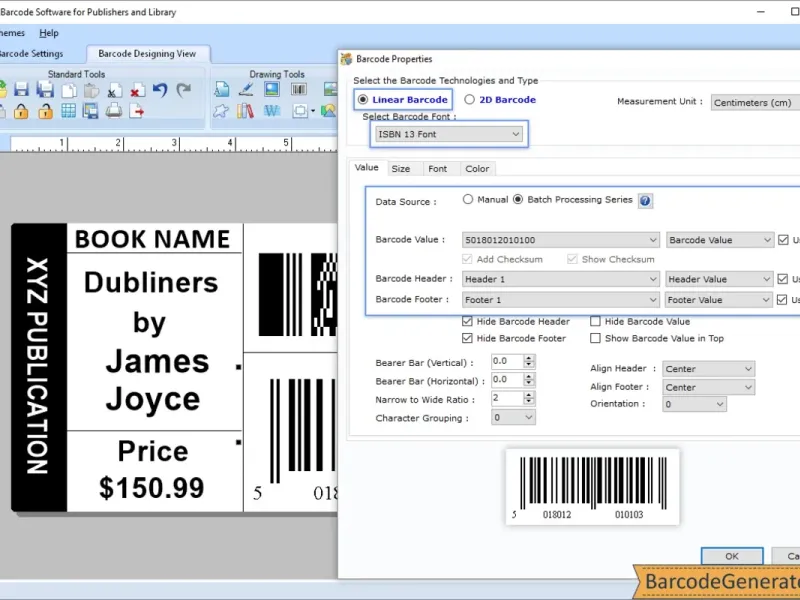Undo the last action with blue arrow
Viewport: 800px width, 600px height.
[x=160, y=90]
